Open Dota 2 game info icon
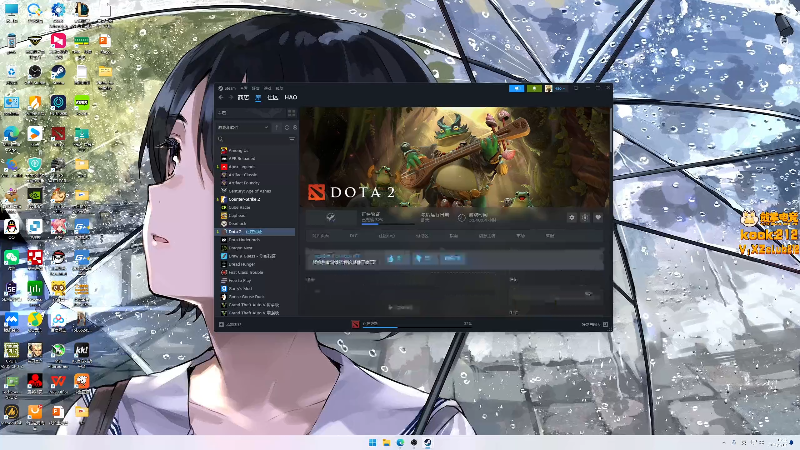Viewport: 800px width, 450px height. pyautogui.click(x=585, y=218)
